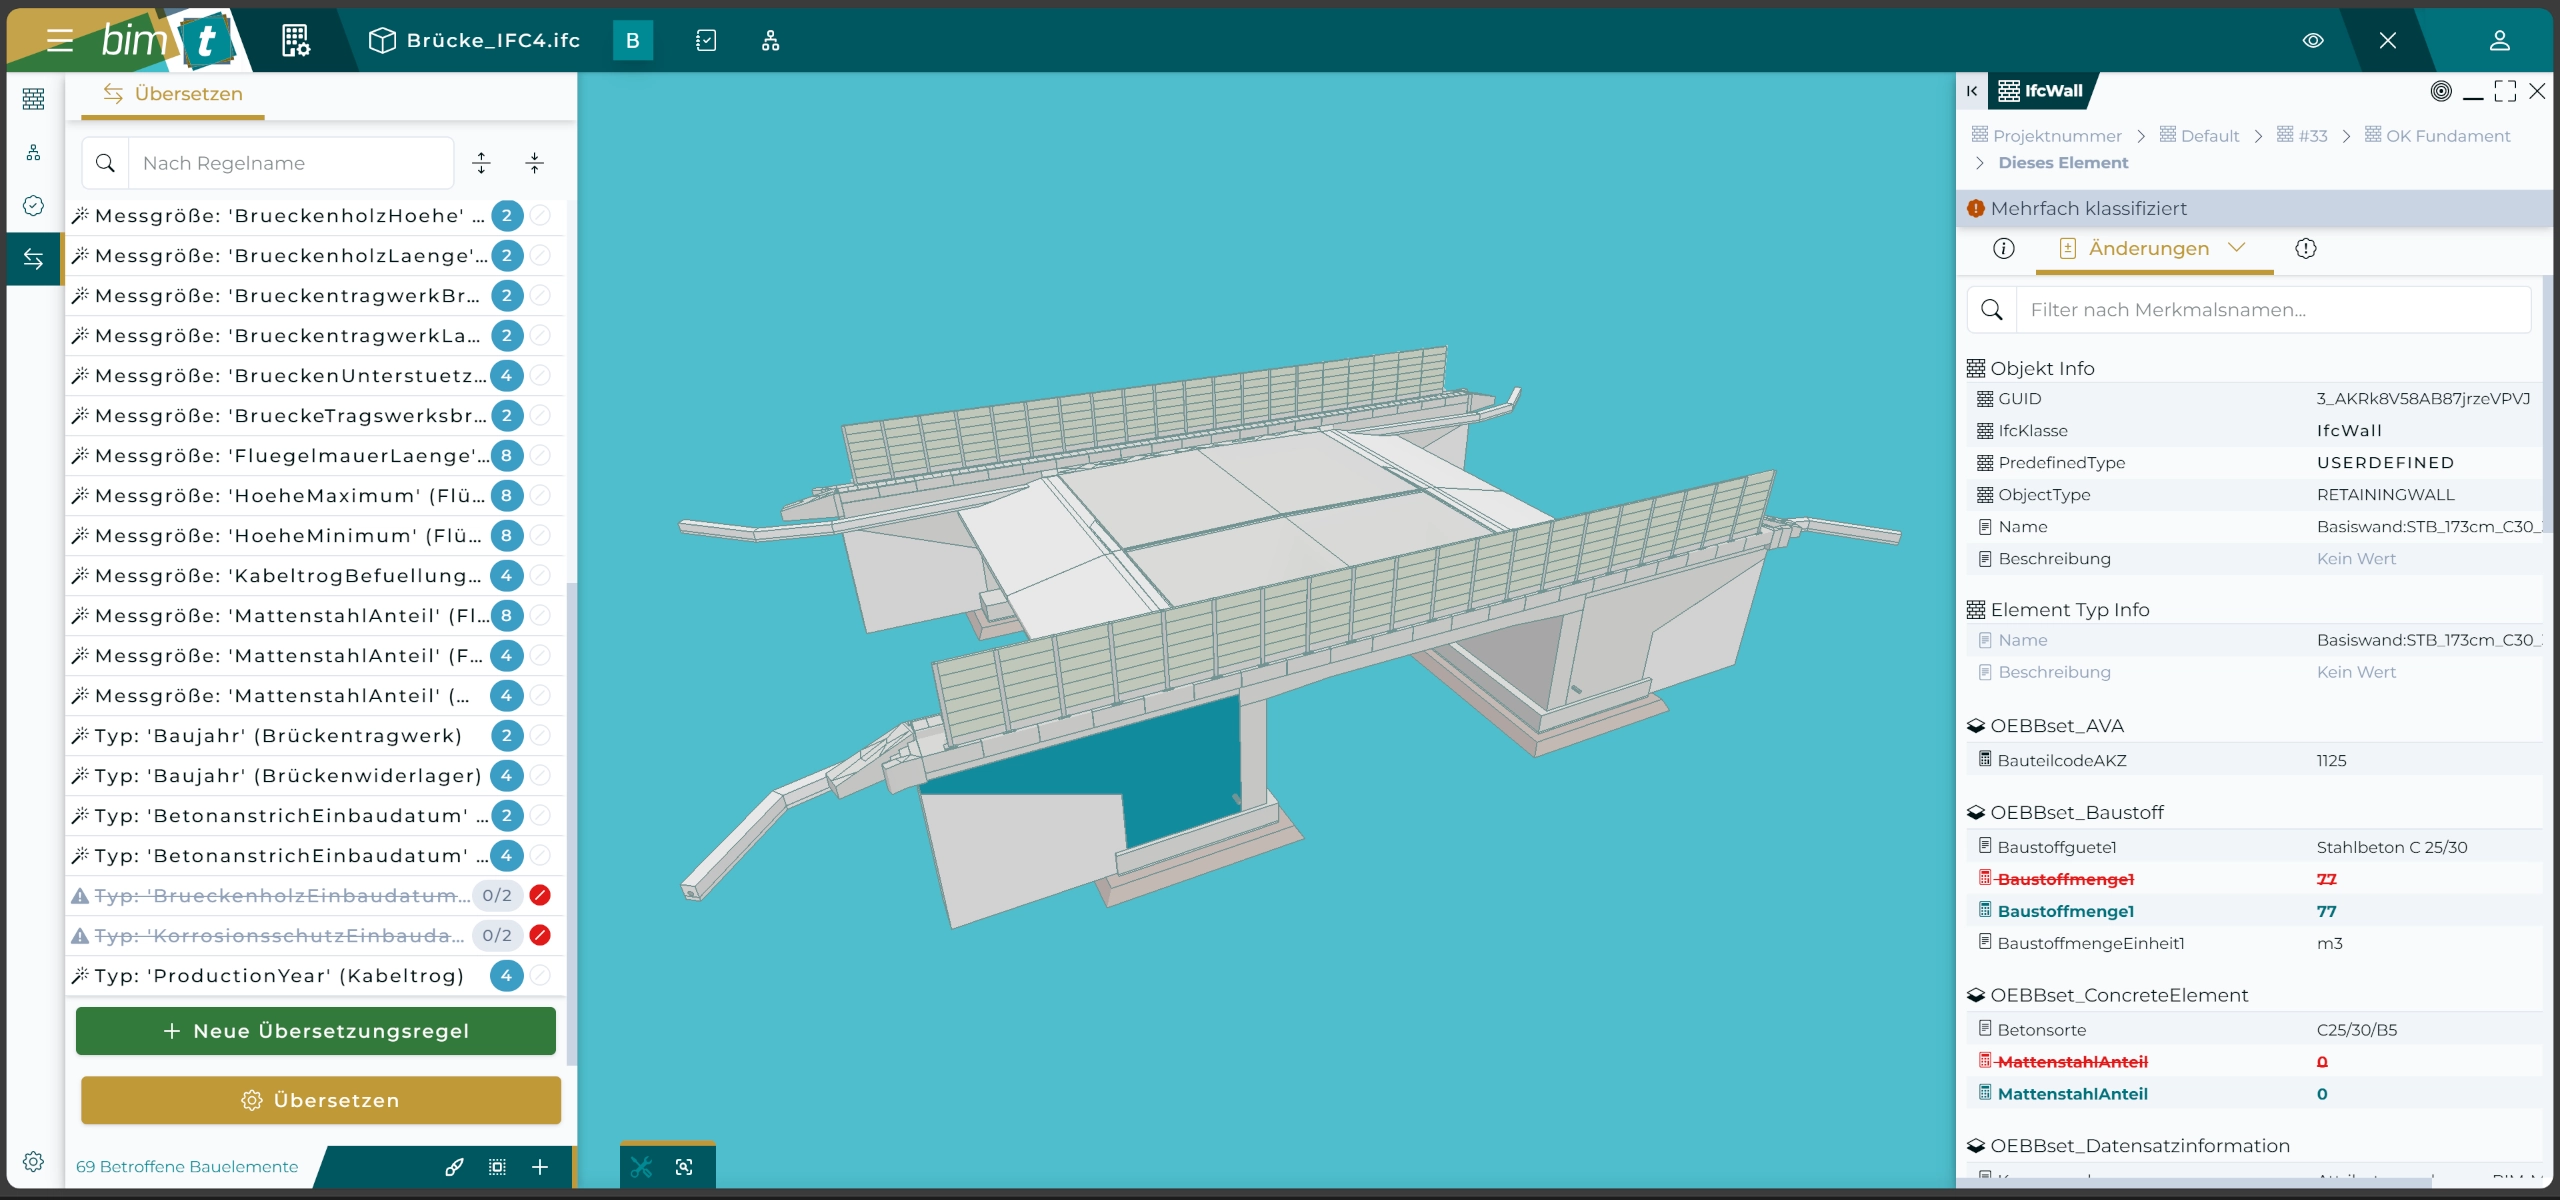Open the Änderungen dropdown chevron
The height and width of the screenshot is (1200, 2560).
pos(2237,248)
